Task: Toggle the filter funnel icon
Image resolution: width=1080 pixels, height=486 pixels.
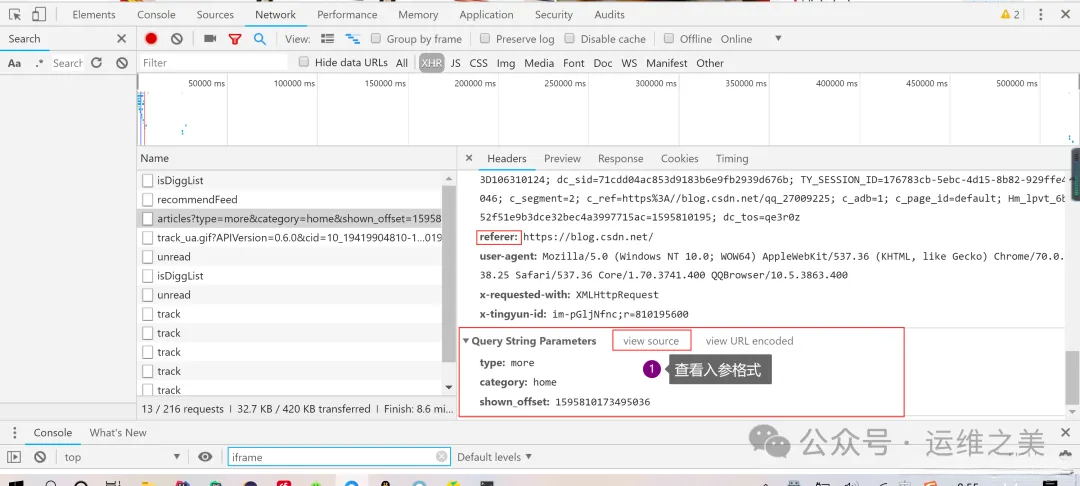Action: 235,39
